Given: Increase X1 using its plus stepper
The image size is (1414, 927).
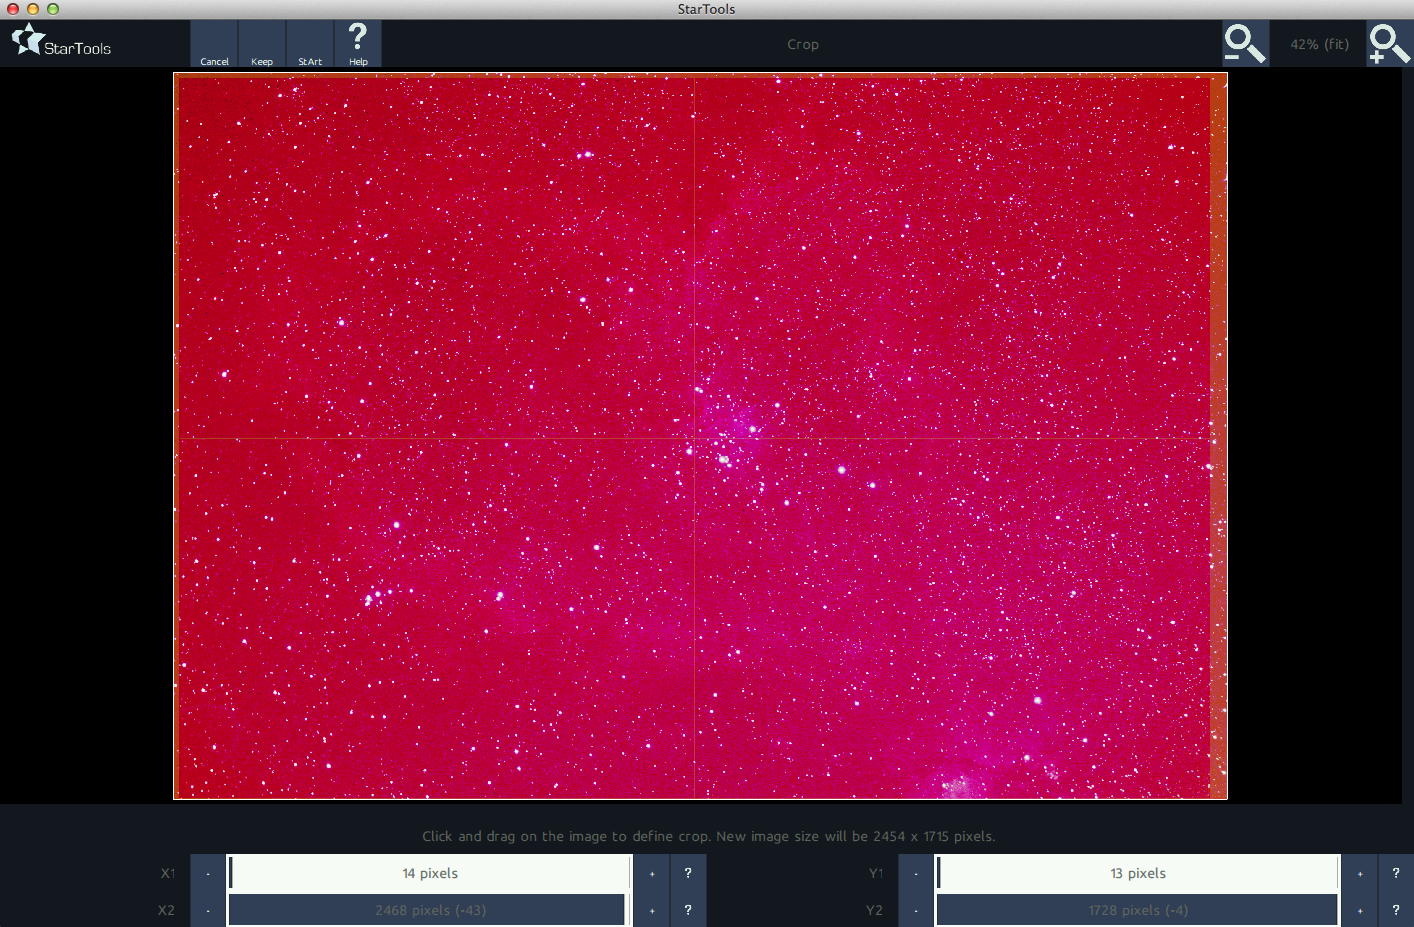Looking at the screenshot, I should tap(650, 872).
